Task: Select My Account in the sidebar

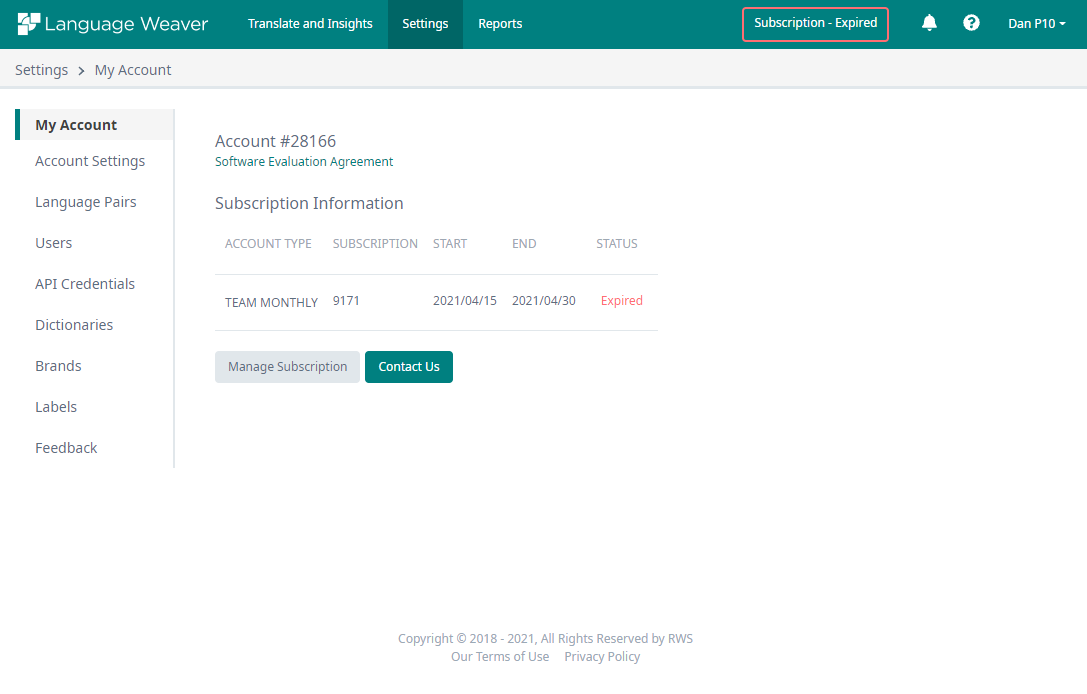Action: tap(95, 125)
